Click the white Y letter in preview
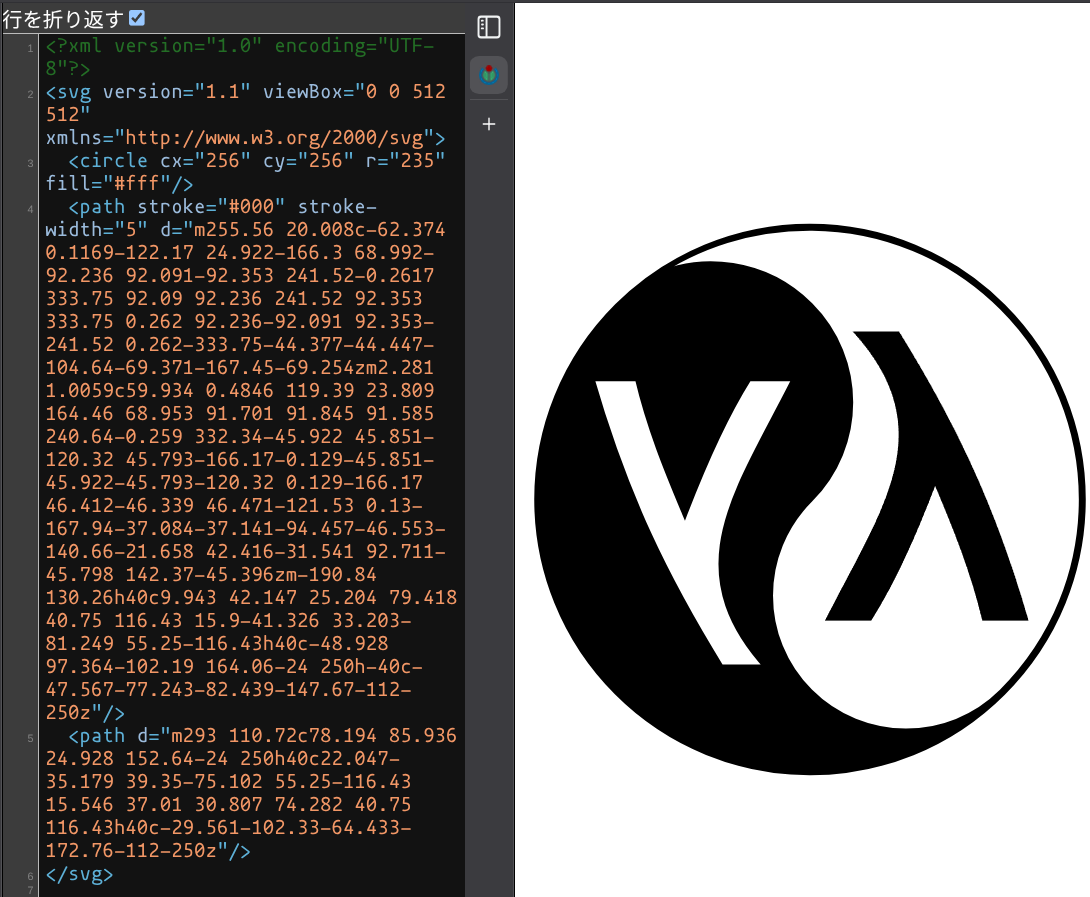The height and width of the screenshot is (897, 1090). click(x=692, y=522)
